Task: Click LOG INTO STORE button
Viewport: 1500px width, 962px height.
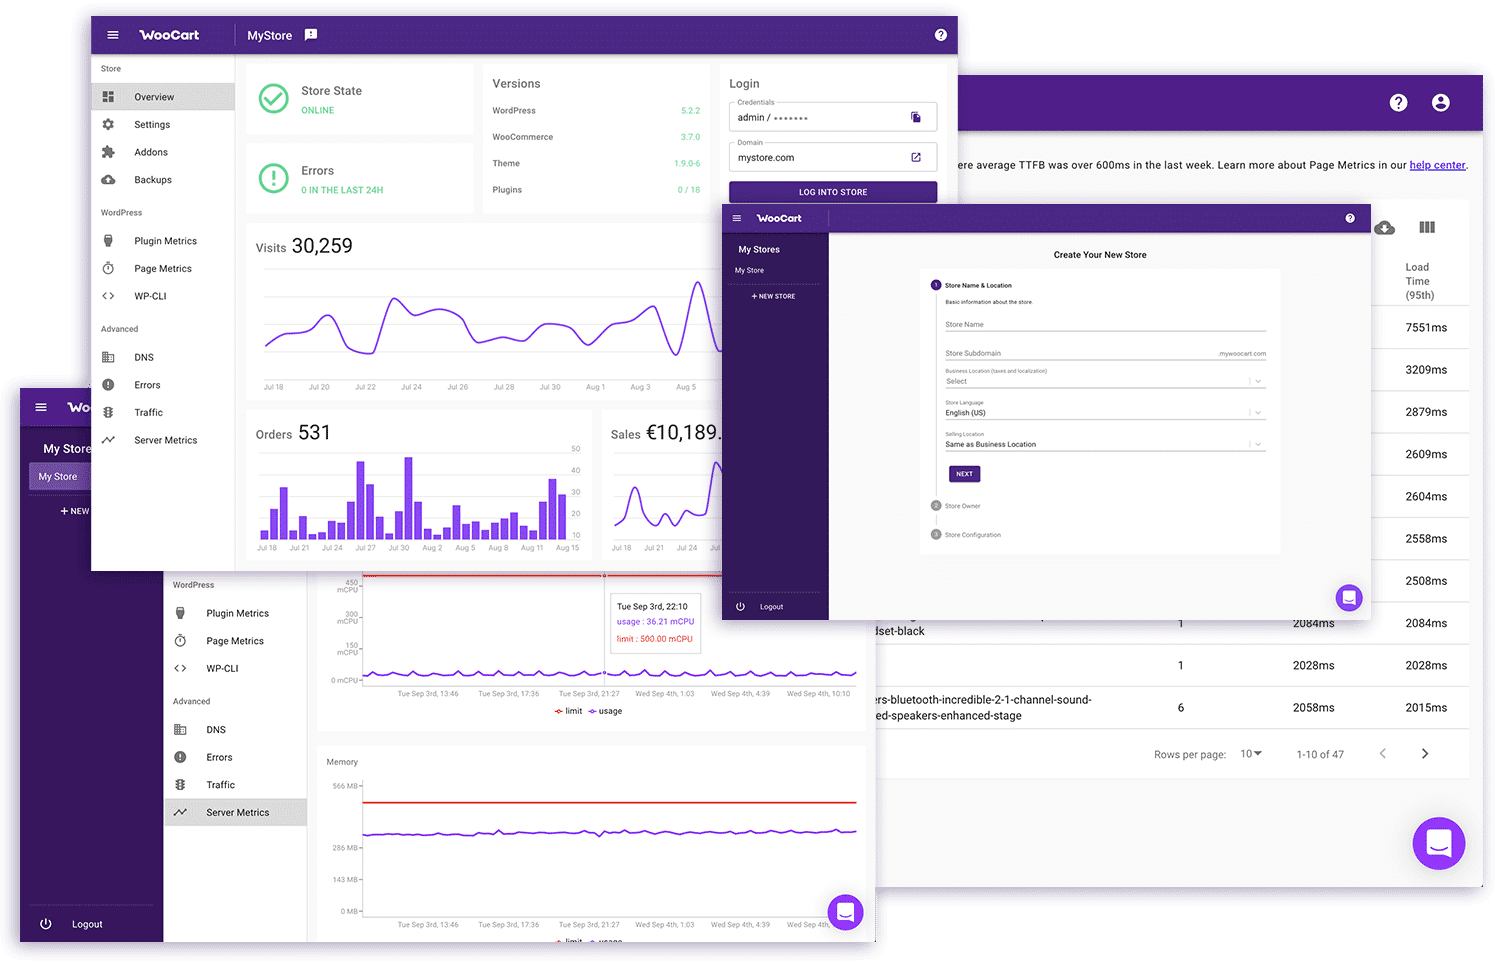Action: (833, 192)
